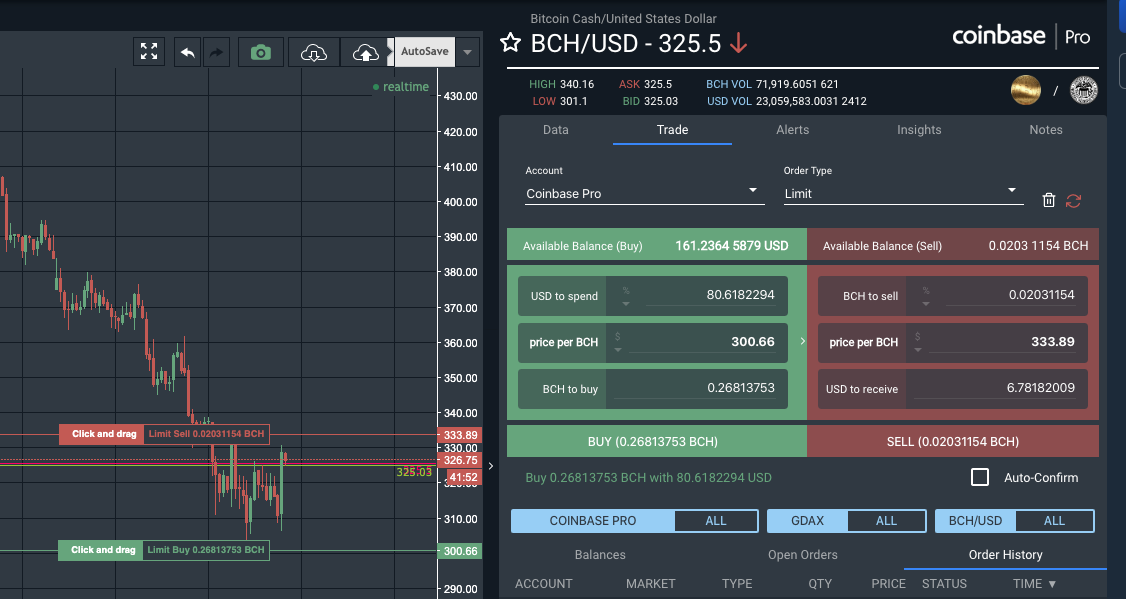Switch to the Notes tab
This screenshot has width=1126, height=599.
coord(1046,130)
